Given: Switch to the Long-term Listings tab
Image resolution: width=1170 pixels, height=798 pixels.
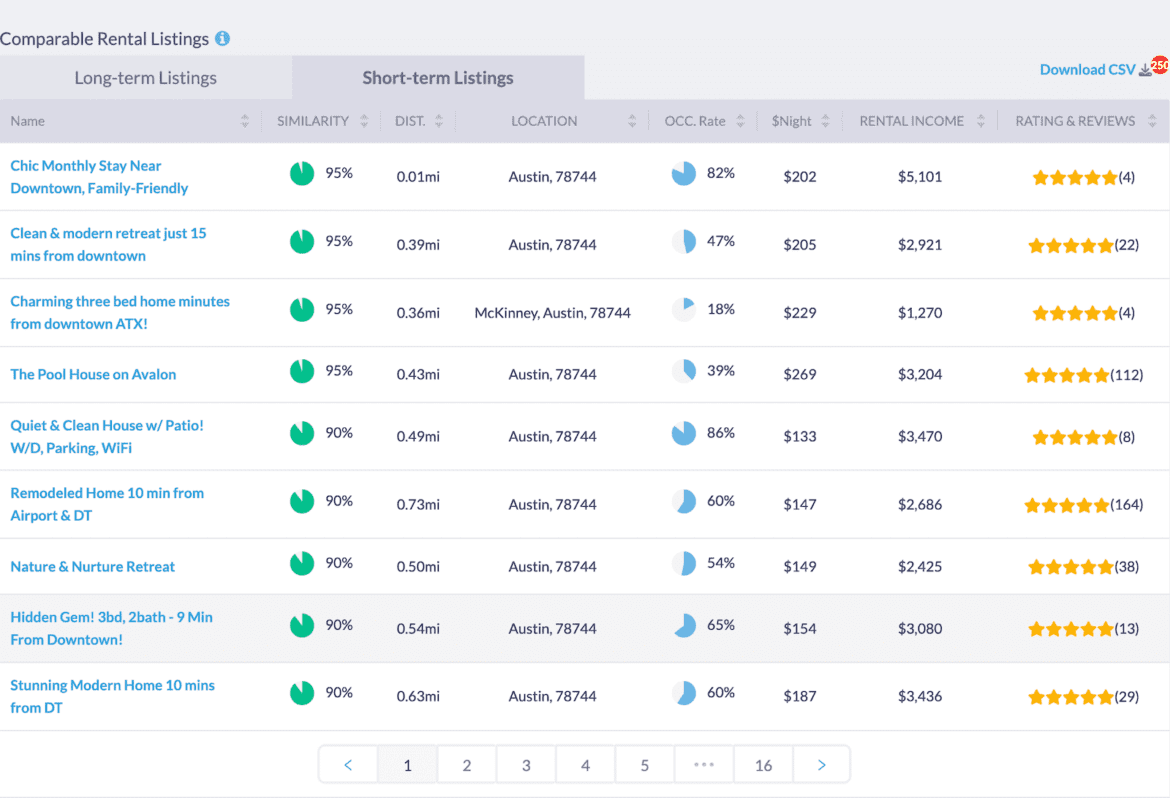Looking at the screenshot, I should (146, 77).
